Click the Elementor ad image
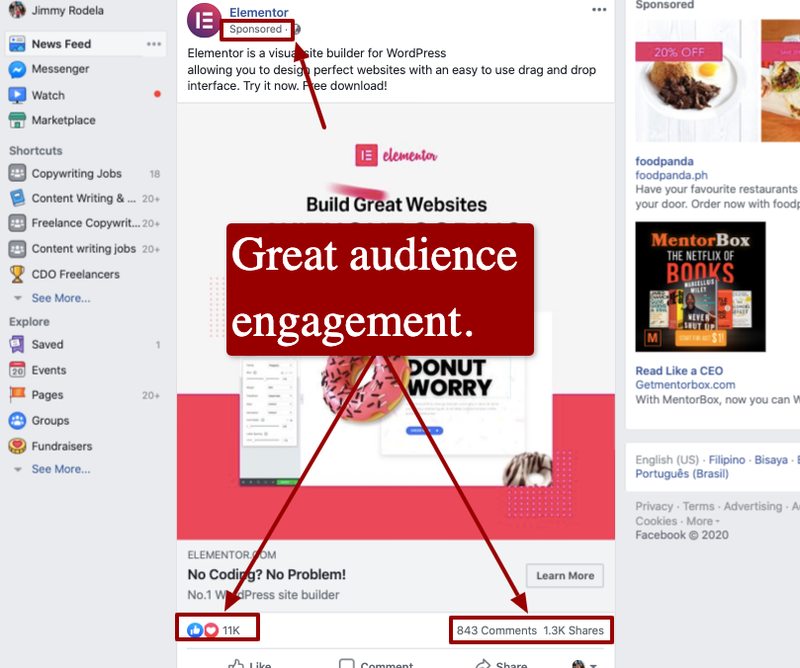The image size is (800, 668). point(395,321)
